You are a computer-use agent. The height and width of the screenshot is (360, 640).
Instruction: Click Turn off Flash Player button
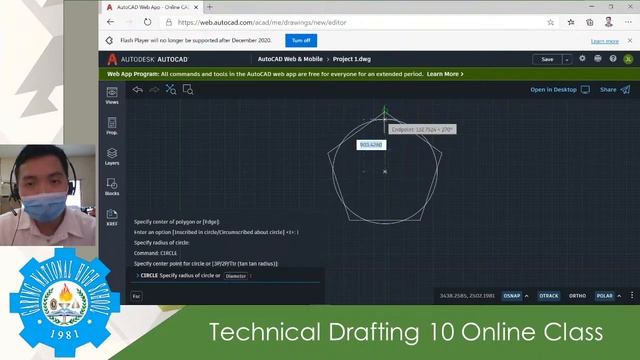tap(301, 40)
